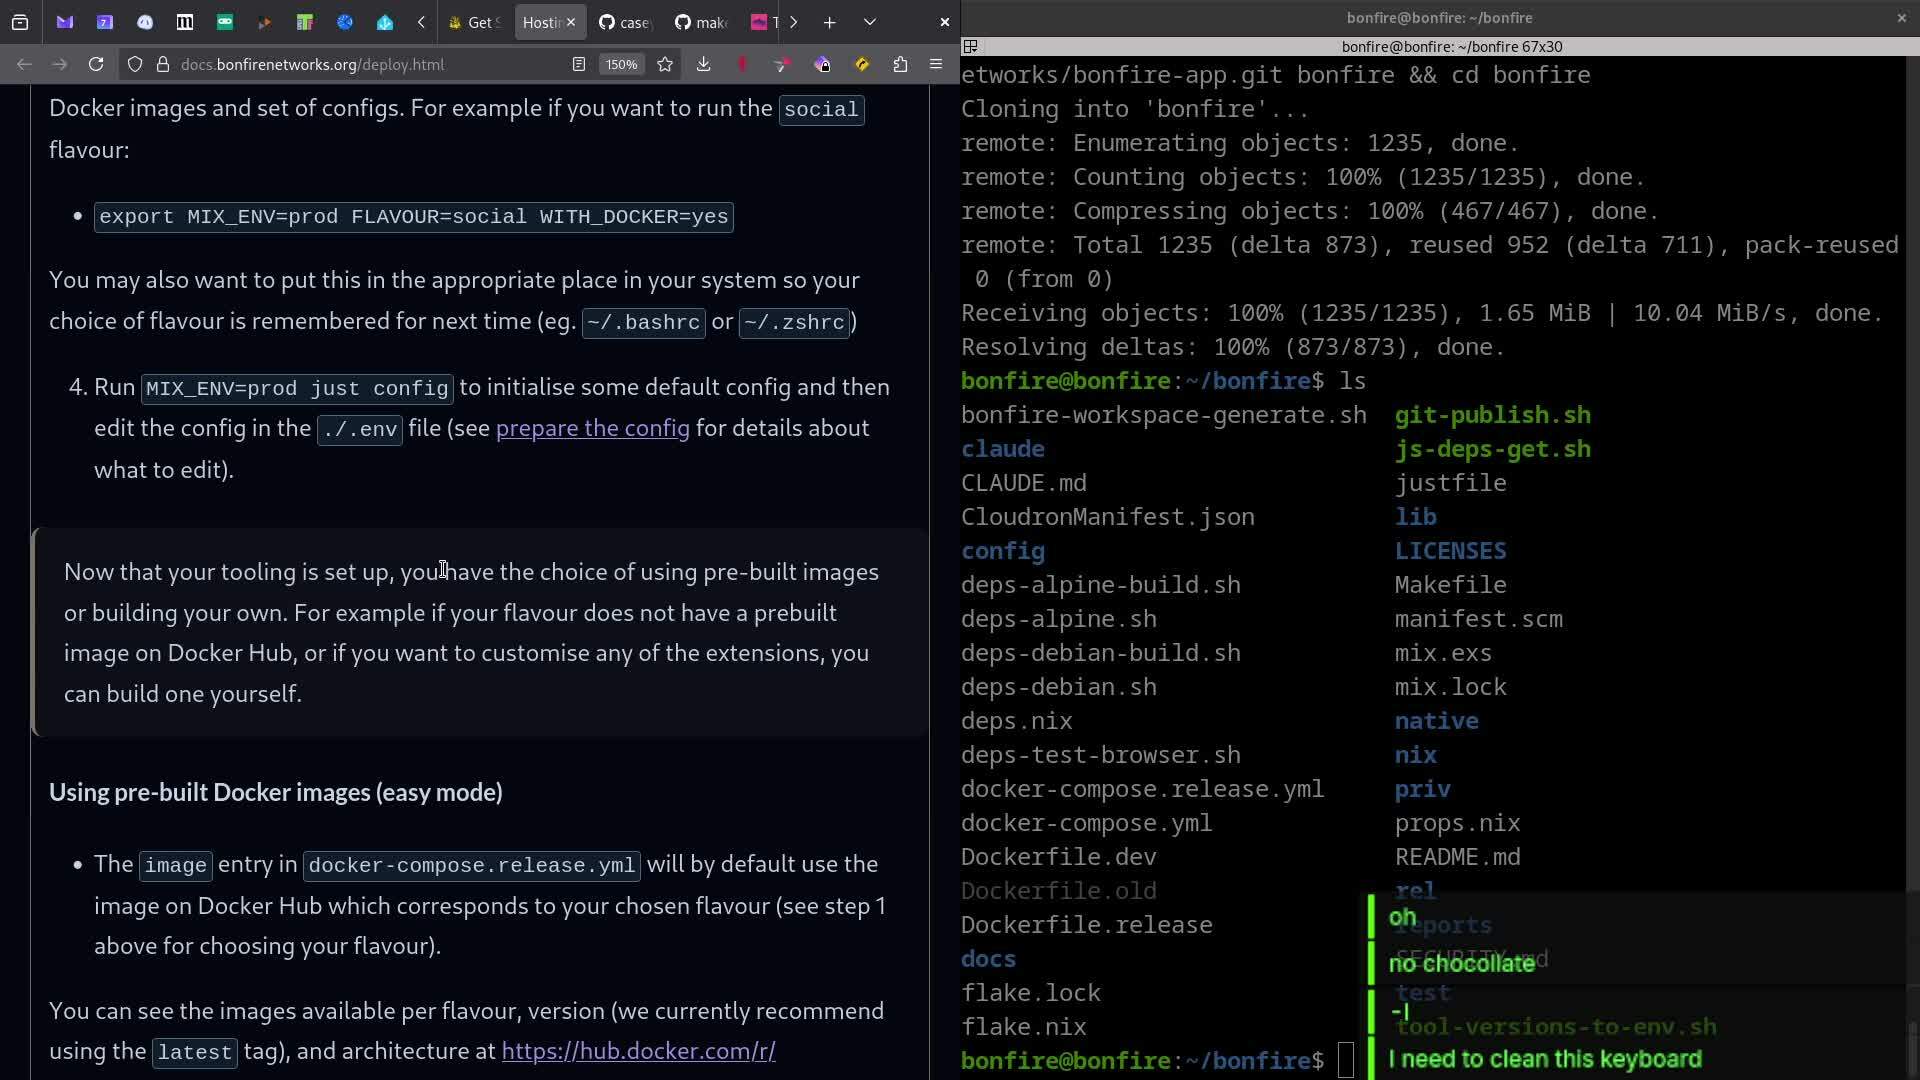The image size is (1920, 1080).
Task: Switch to the pink-icon 'T' tab
Action: pos(763,22)
